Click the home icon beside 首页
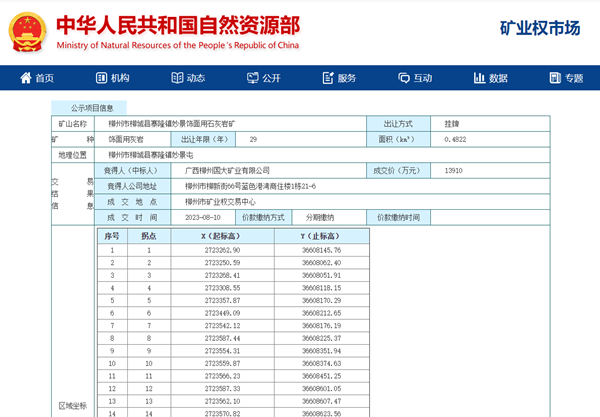Viewport: 600px width, 417px height. [24, 79]
